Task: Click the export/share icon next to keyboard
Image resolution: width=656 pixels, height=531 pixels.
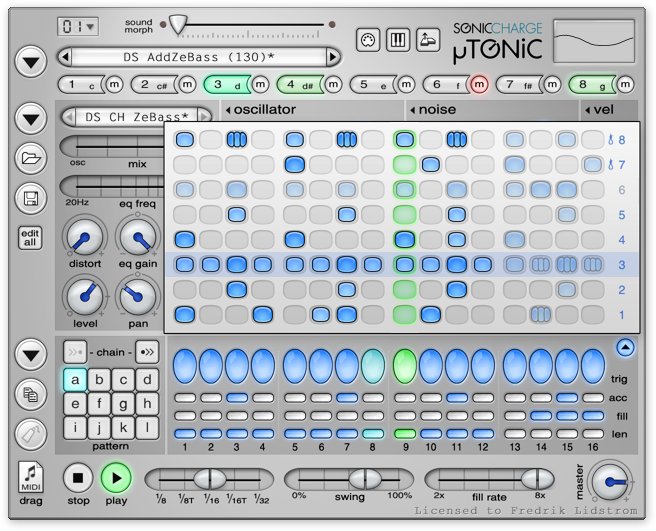Action: pos(428,40)
